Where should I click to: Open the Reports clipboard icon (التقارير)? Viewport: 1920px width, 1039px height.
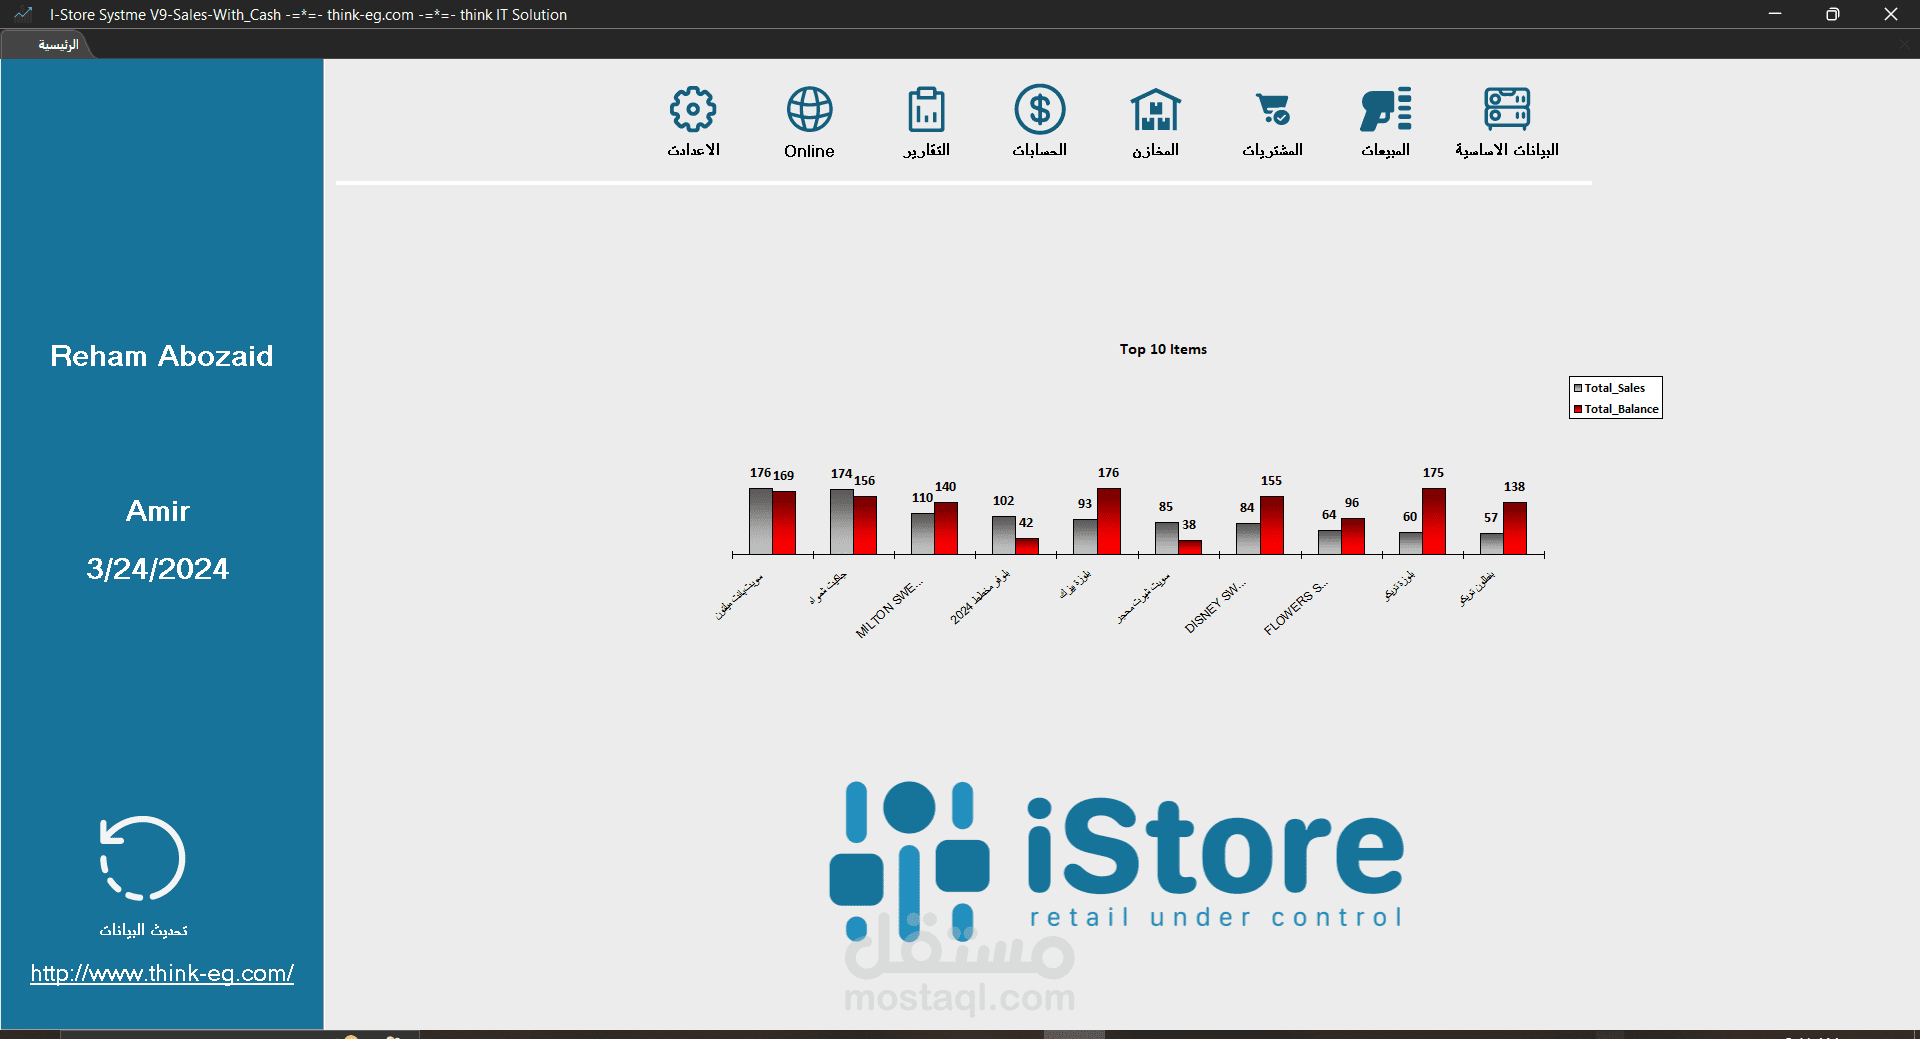[926, 110]
